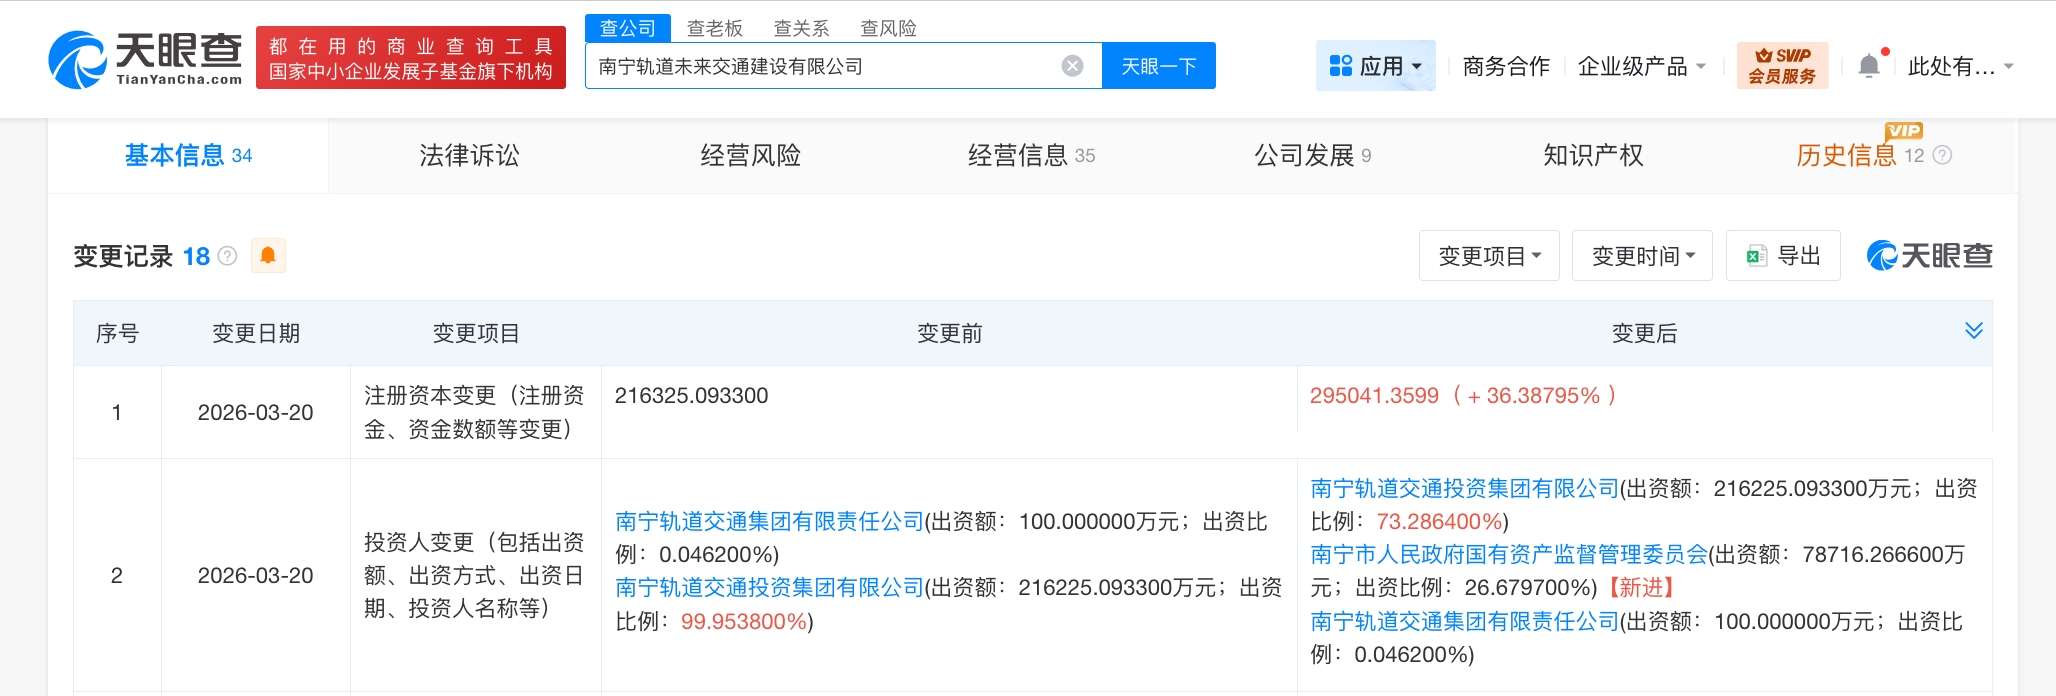
Task: Expand the table with double chevron icon
Action: [1973, 331]
